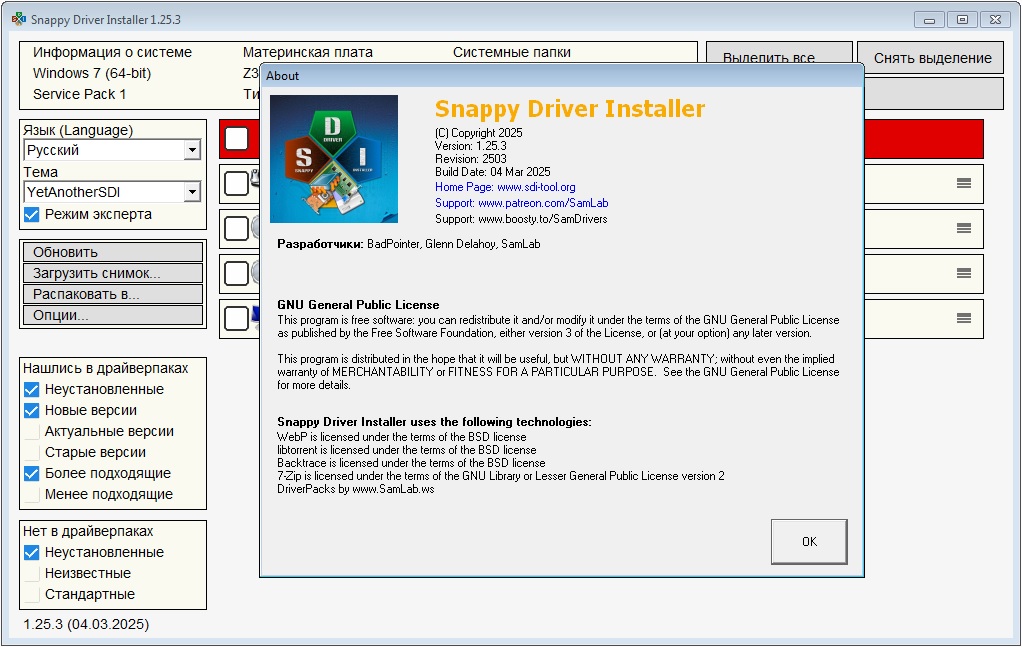Enable Старые версии checkbox
This screenshot has width=1022, height=647.
coord(31,452)
